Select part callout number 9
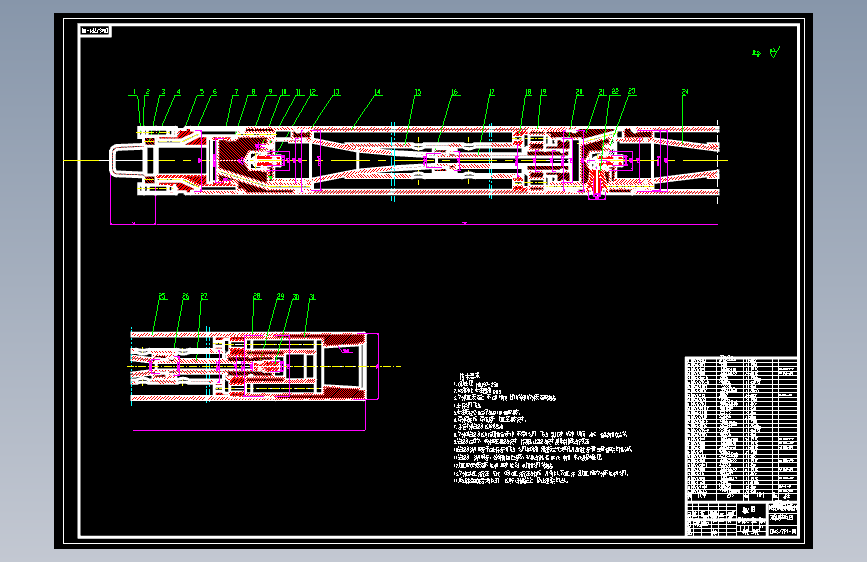 pyautogui.click(x=270, y=92)
